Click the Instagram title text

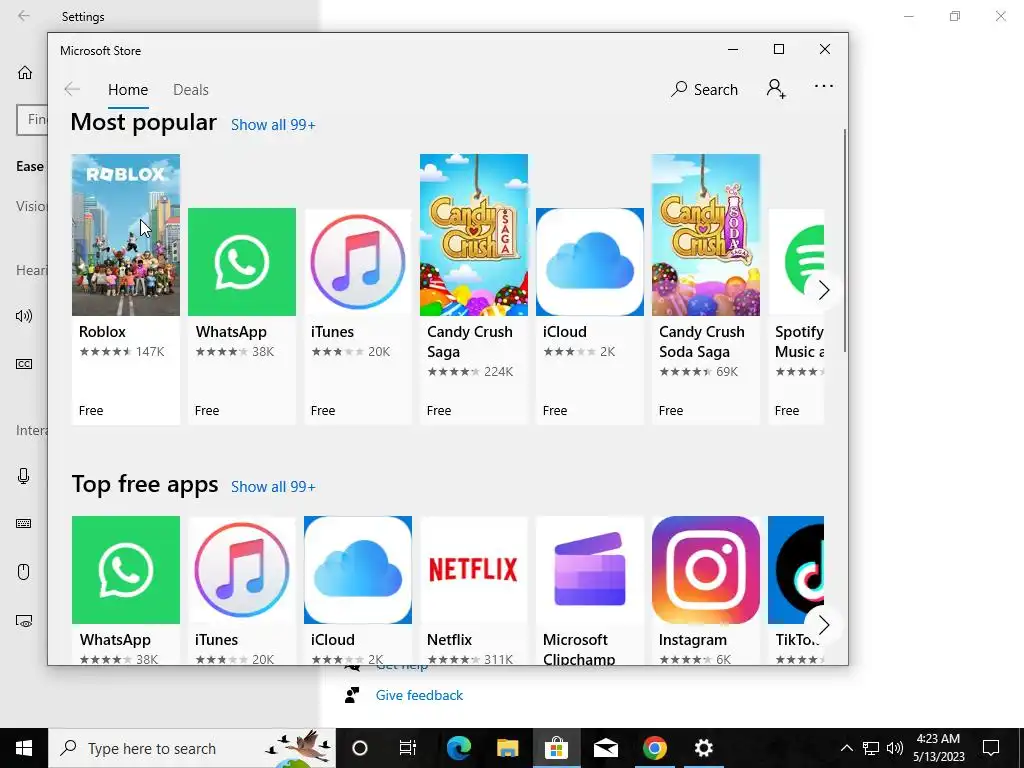(x=693, y=640)
